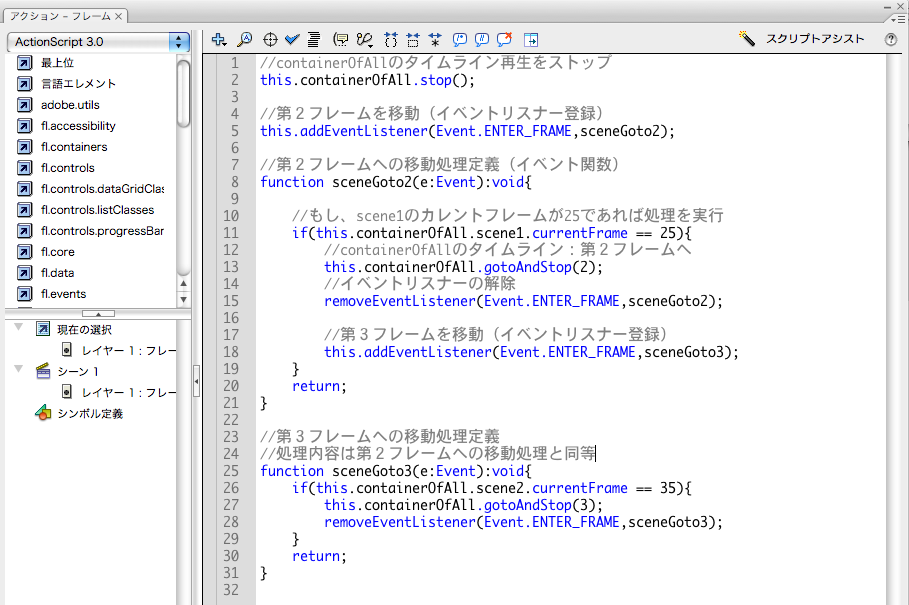Screen dimensions: 909x605
Task: Apply block comment icon
Action: point(460,39)
